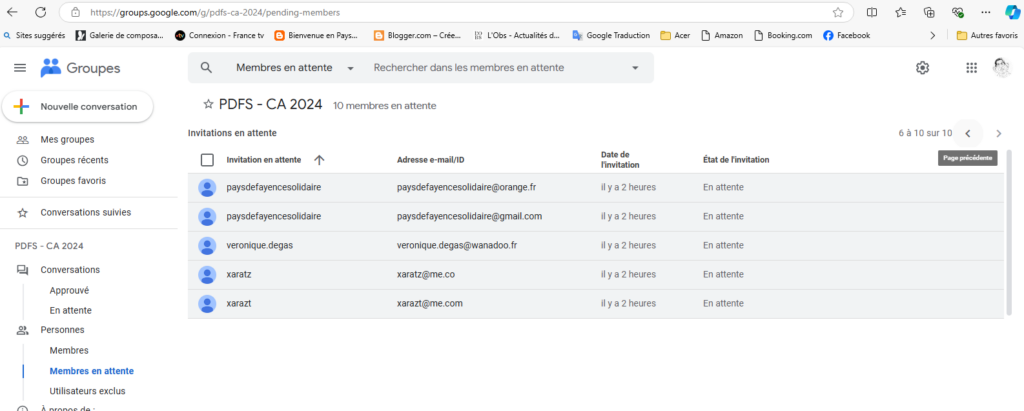Select Utilisateurs exclus in the sidebar

tap(87, 391)
